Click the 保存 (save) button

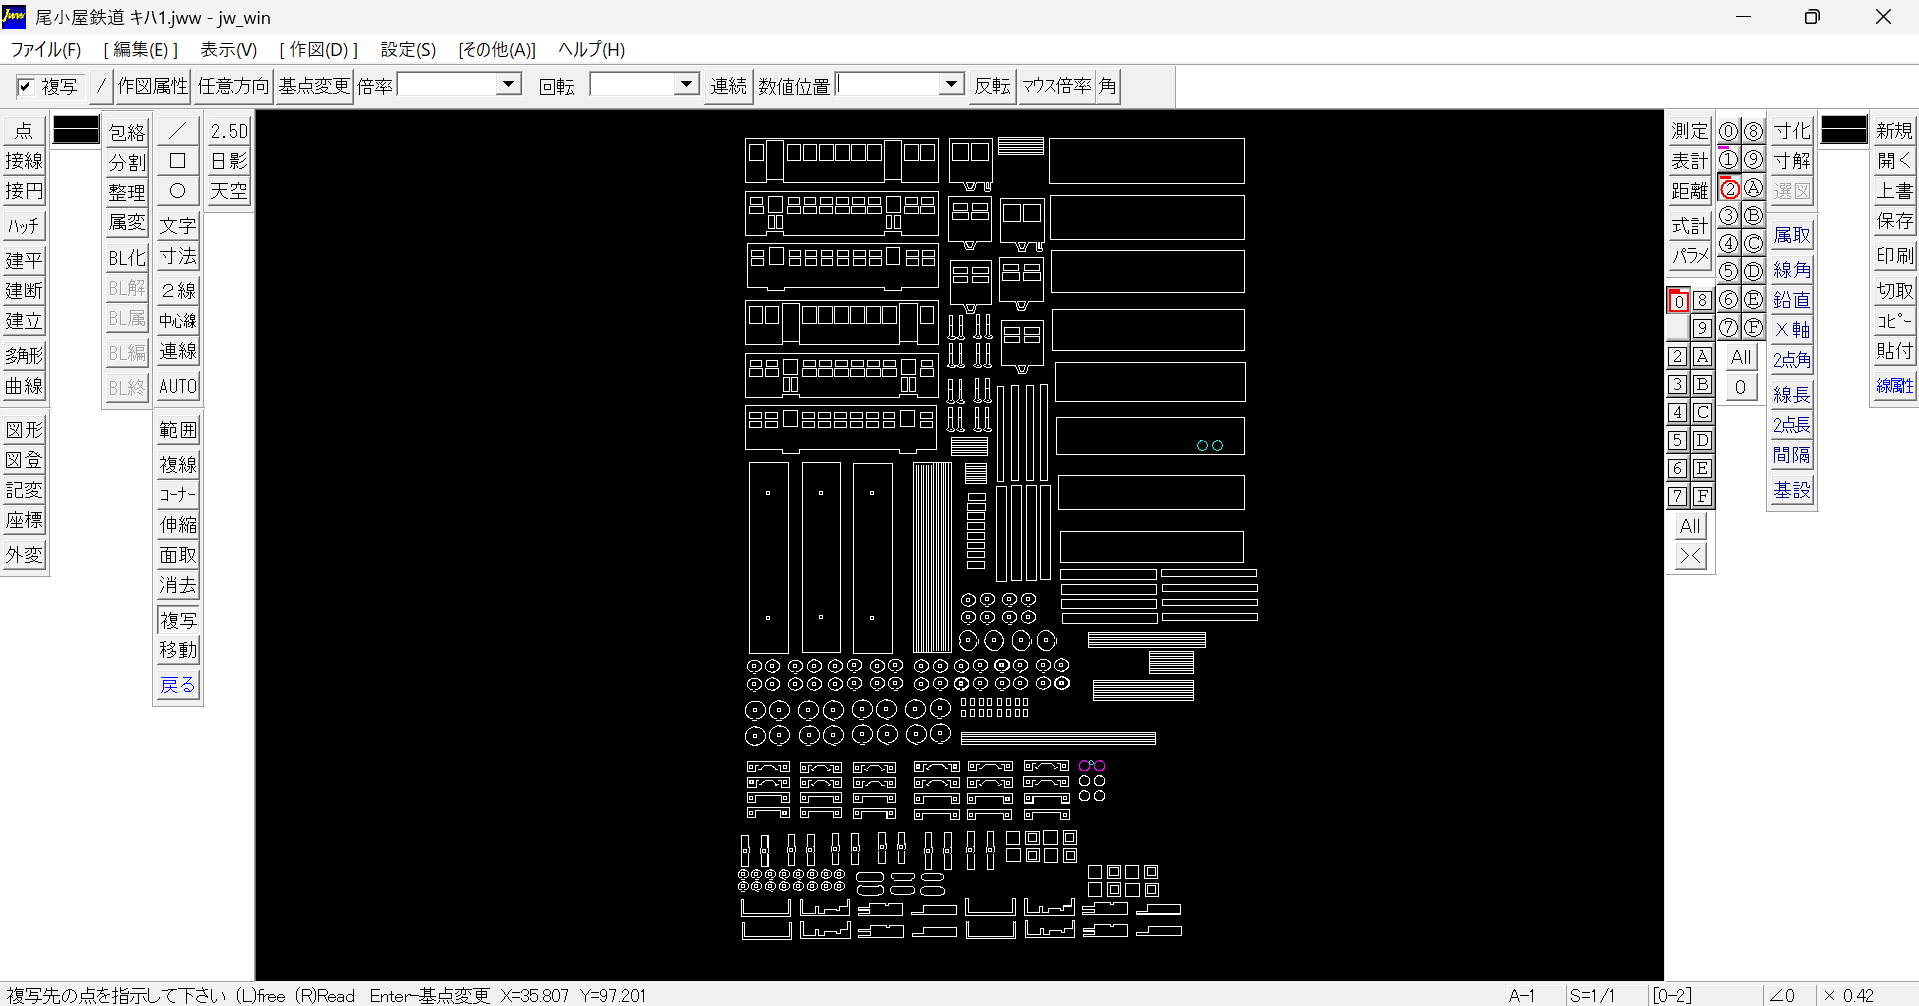tap(1894, 221)
